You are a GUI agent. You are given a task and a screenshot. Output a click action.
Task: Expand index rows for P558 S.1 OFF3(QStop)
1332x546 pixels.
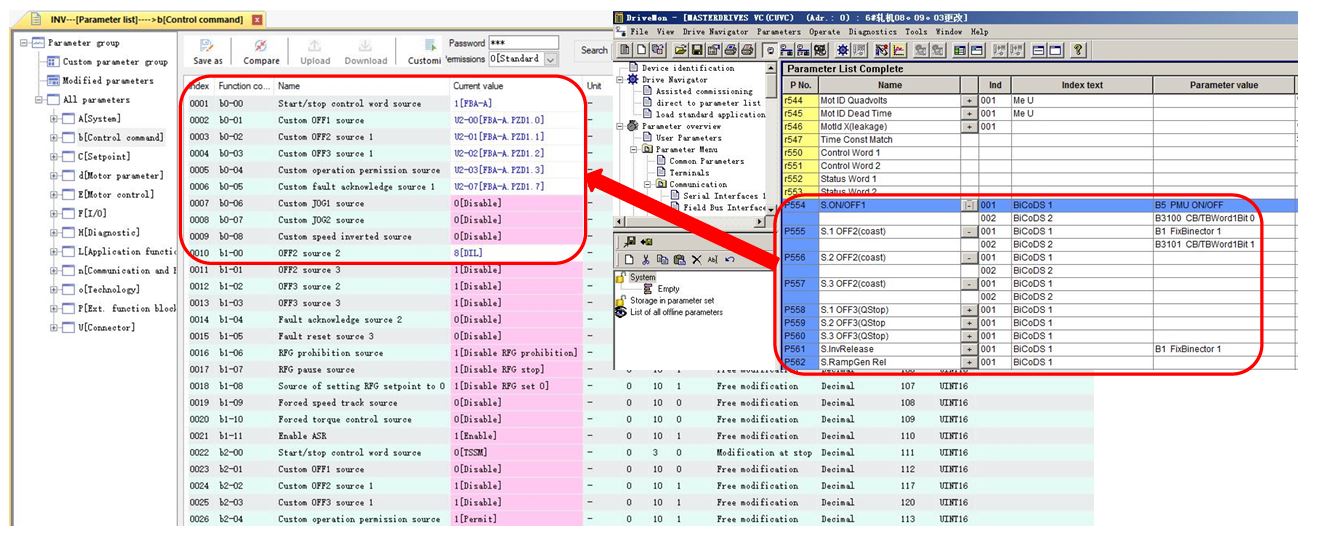(968, 310)
